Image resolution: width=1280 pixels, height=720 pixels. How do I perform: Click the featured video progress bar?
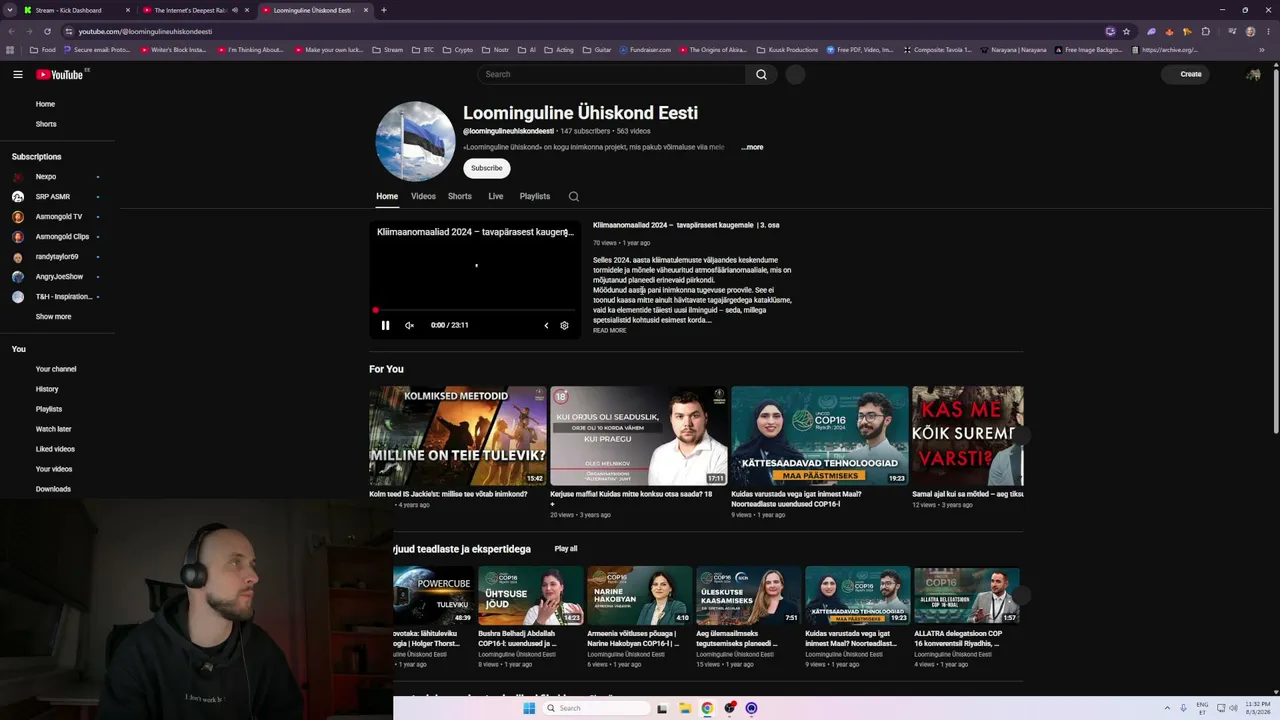[x=475, y=310]
